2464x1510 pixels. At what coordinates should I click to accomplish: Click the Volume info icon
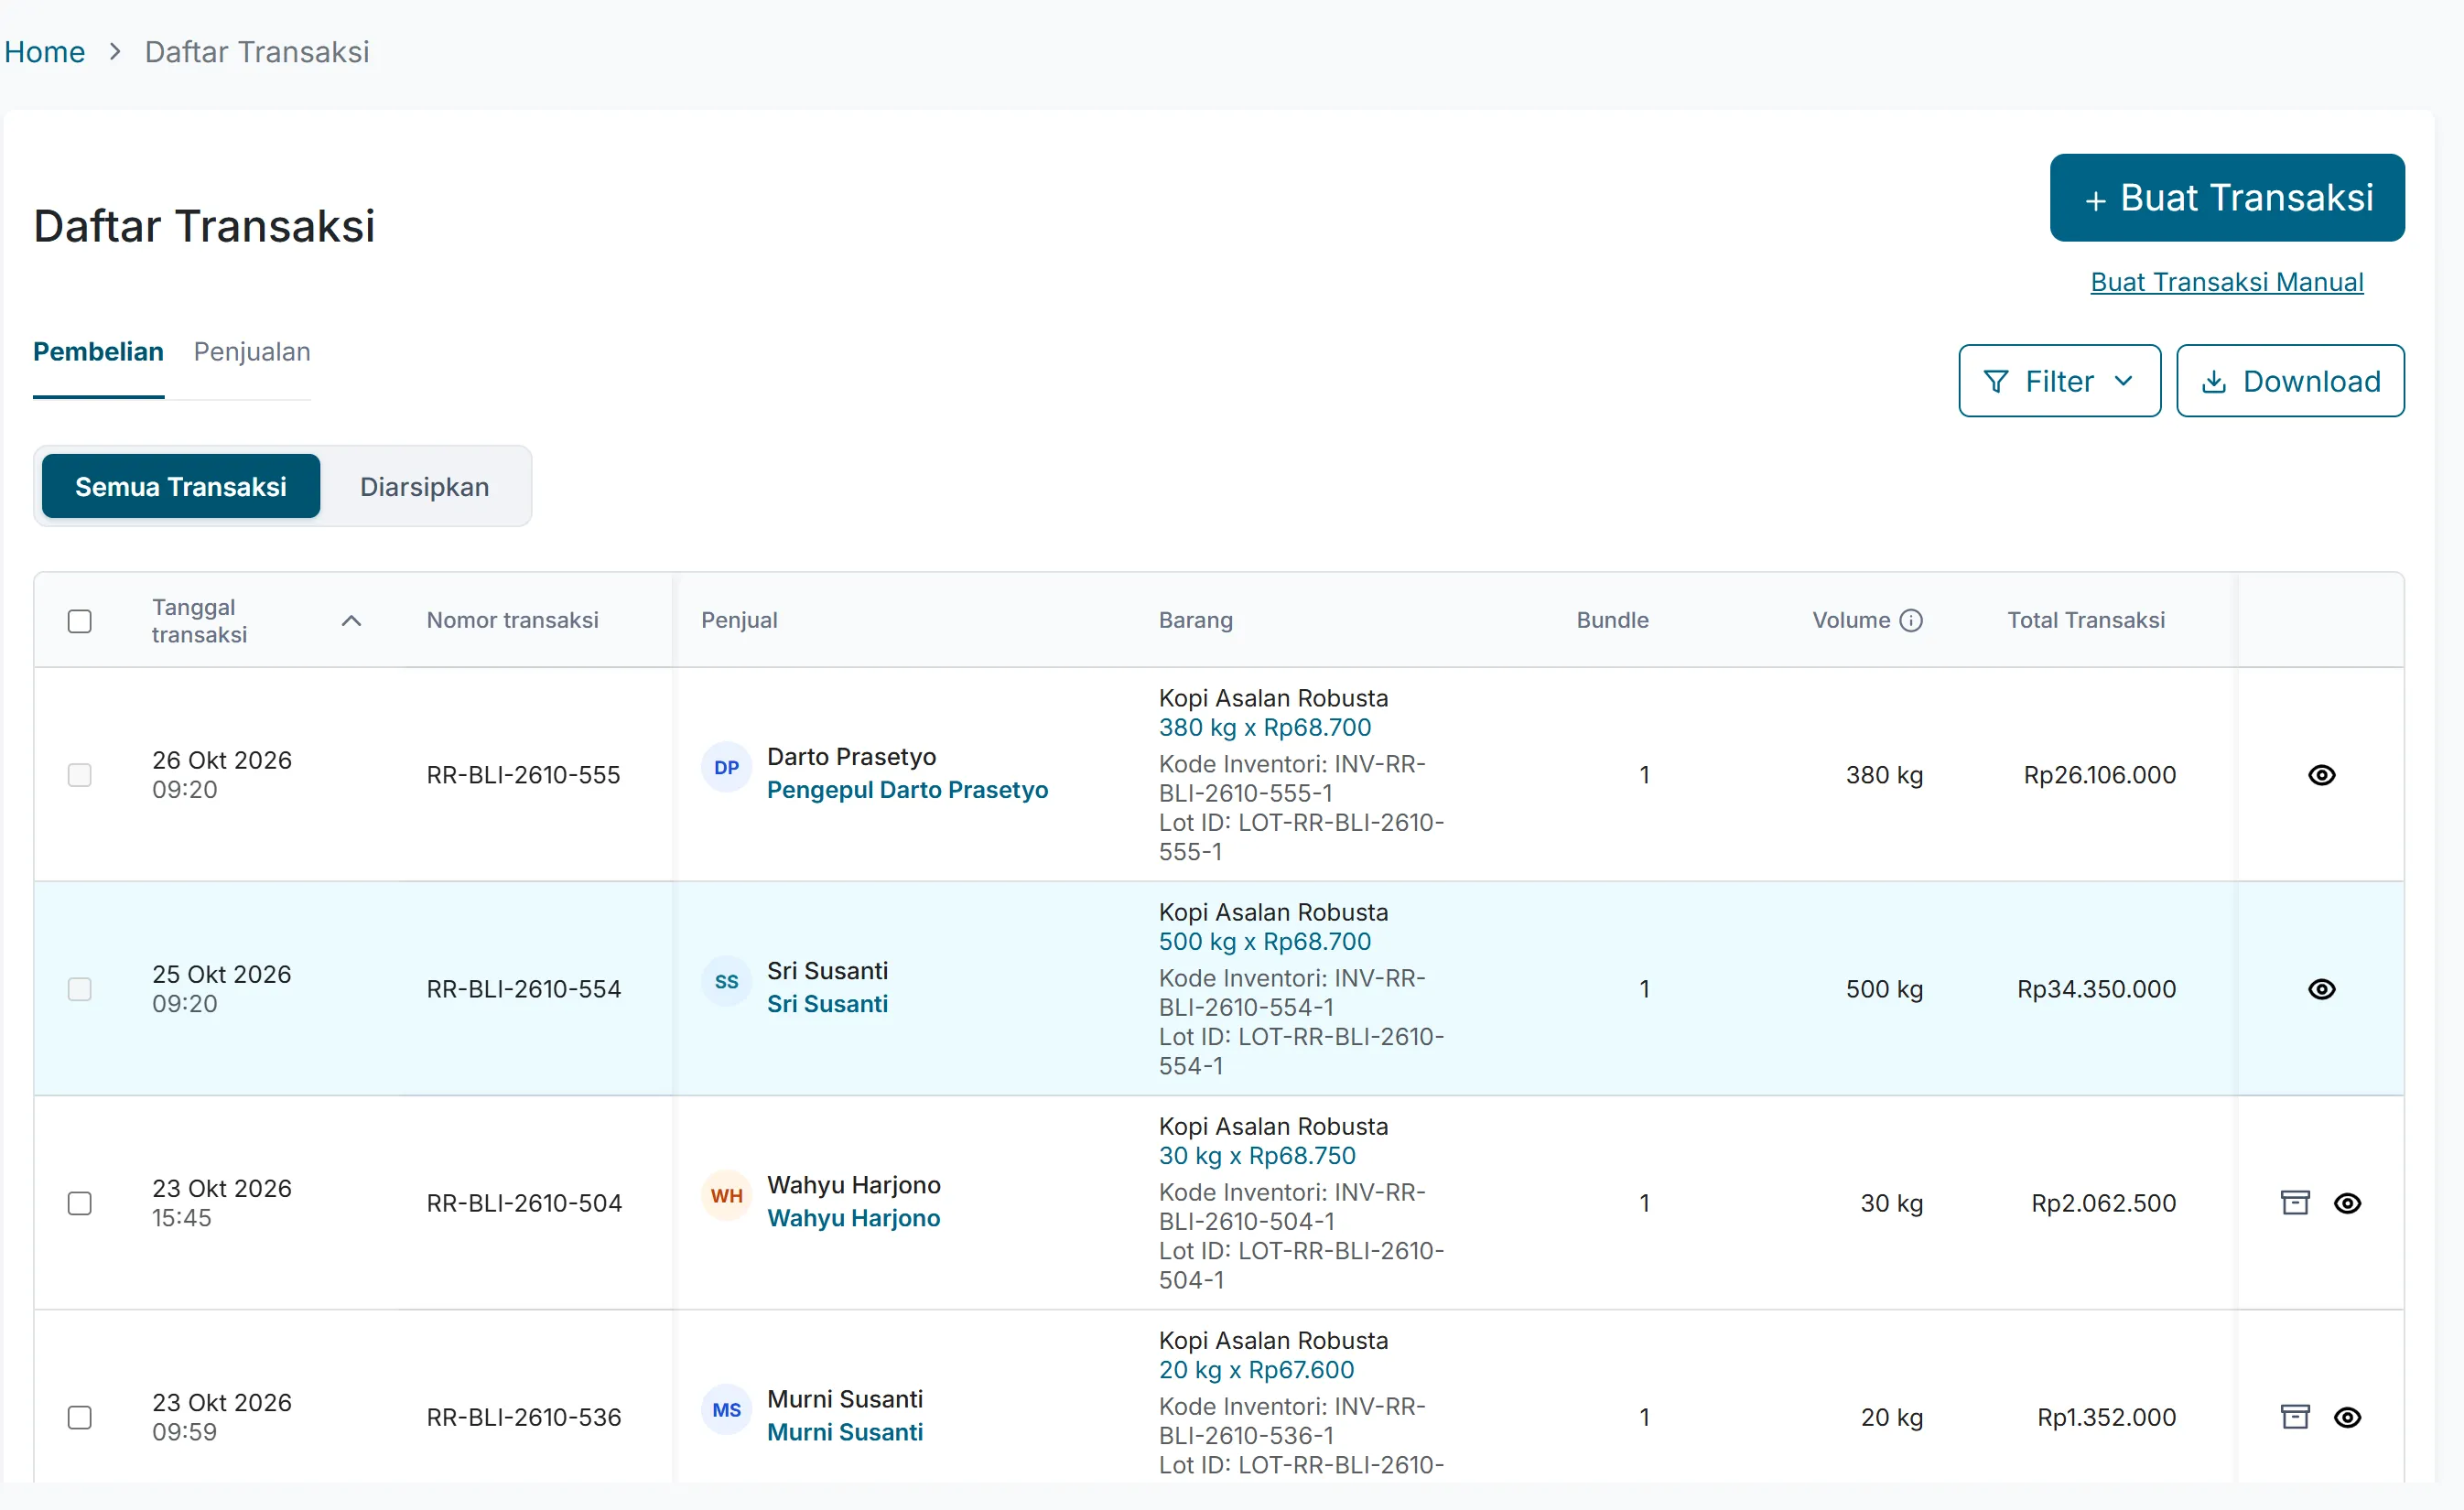click(1911, 620)
